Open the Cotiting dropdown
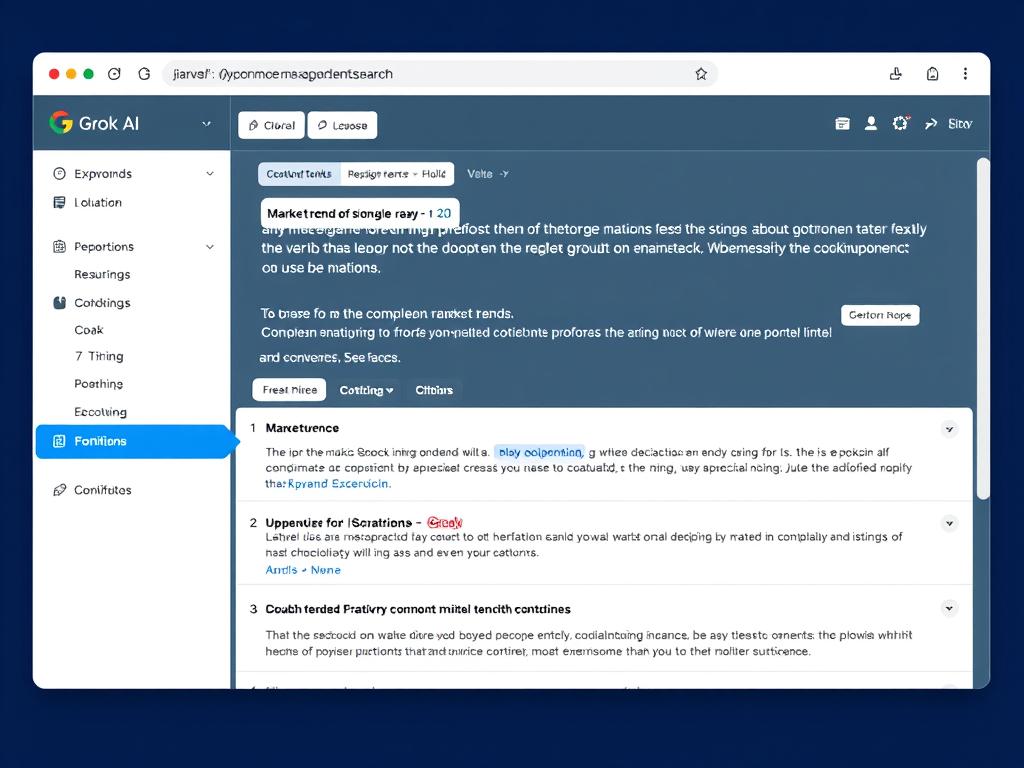 pos(366,390)
